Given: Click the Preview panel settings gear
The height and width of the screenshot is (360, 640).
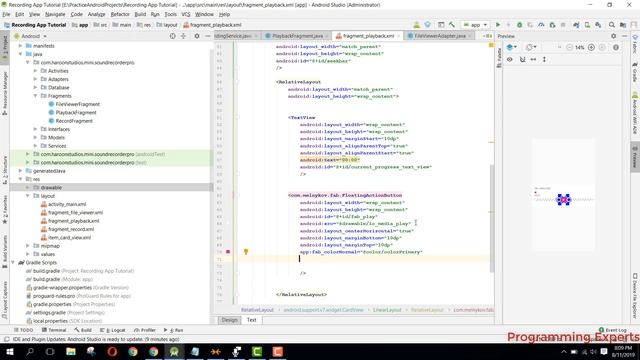Looking at the screenshot, I should (613, 36).
